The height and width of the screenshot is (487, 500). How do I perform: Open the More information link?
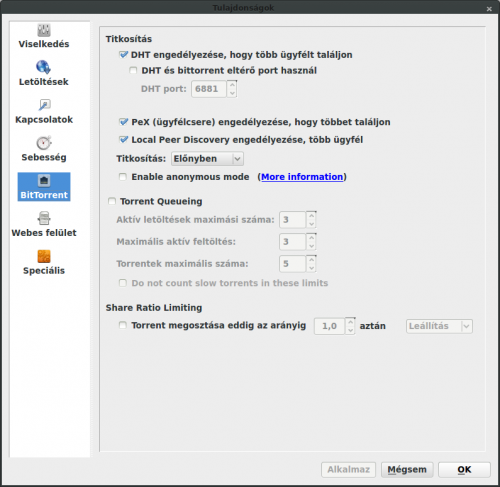(x=302, y=177)
